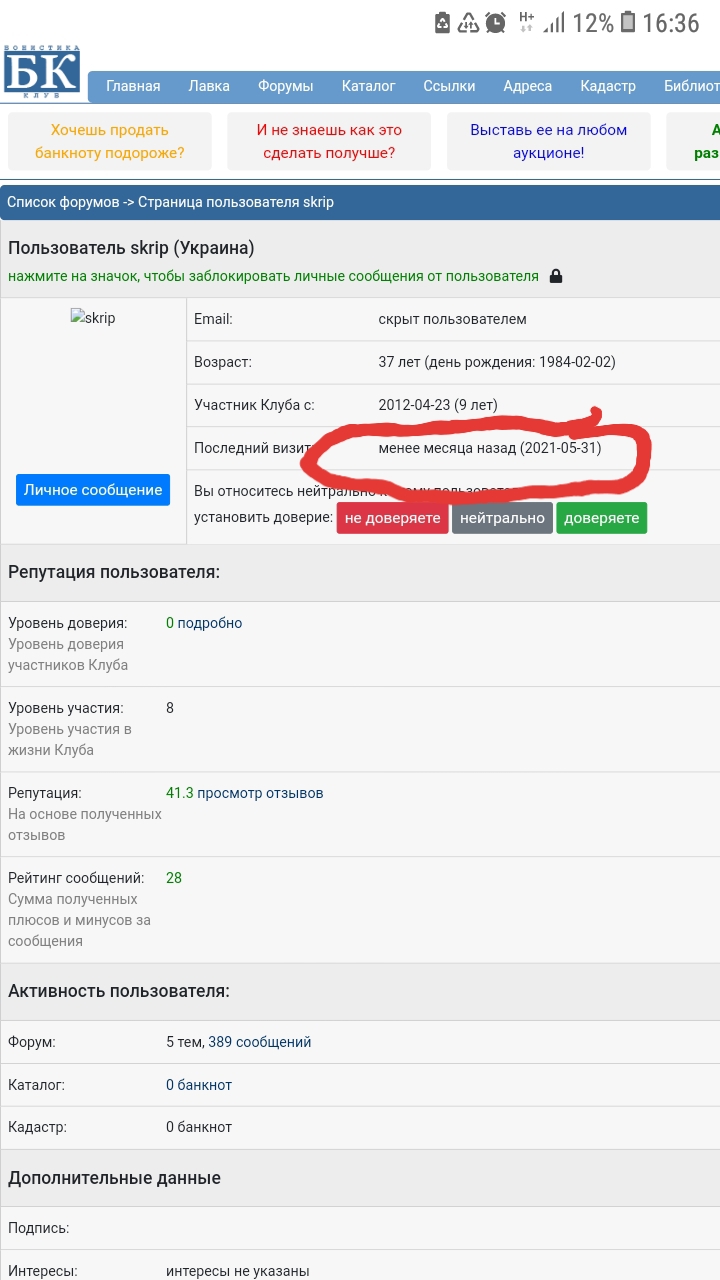Select Ссылки in the top menu
This screenshot has height=1280, width=720.
click(x=449, y=86)
